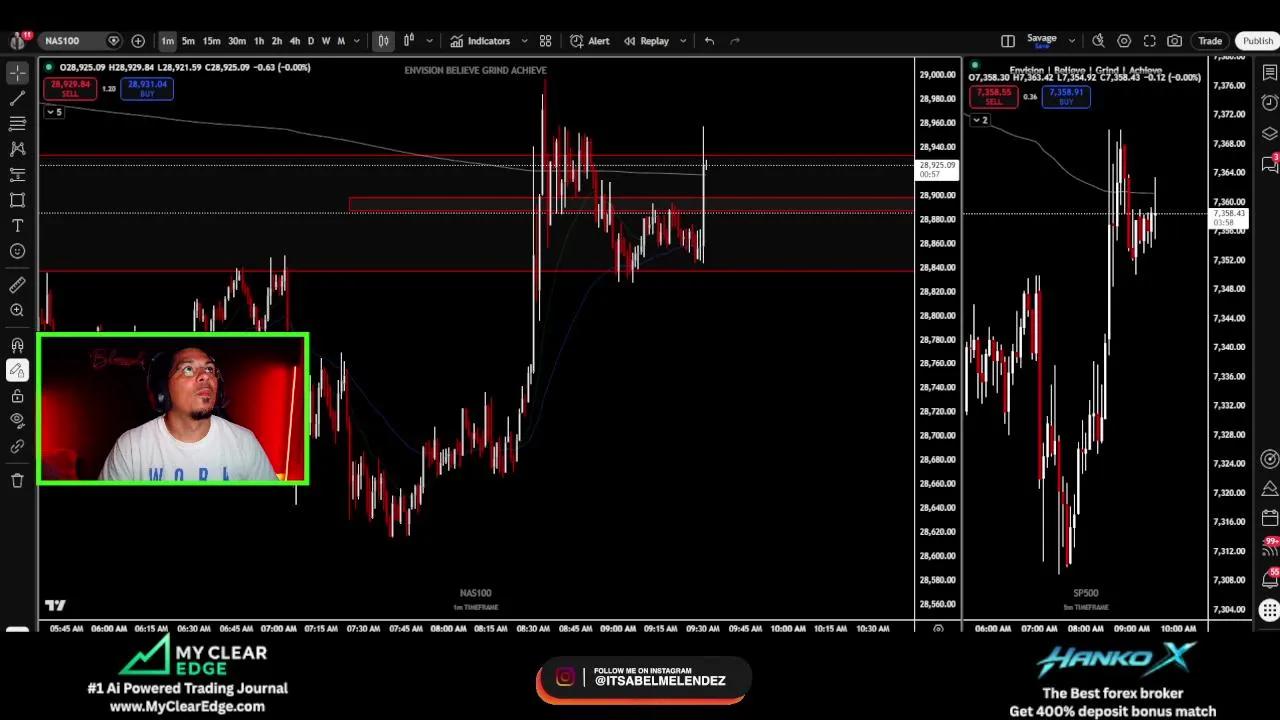
Task: Activate the zoom in tool
Action: (x=17, y=310)
